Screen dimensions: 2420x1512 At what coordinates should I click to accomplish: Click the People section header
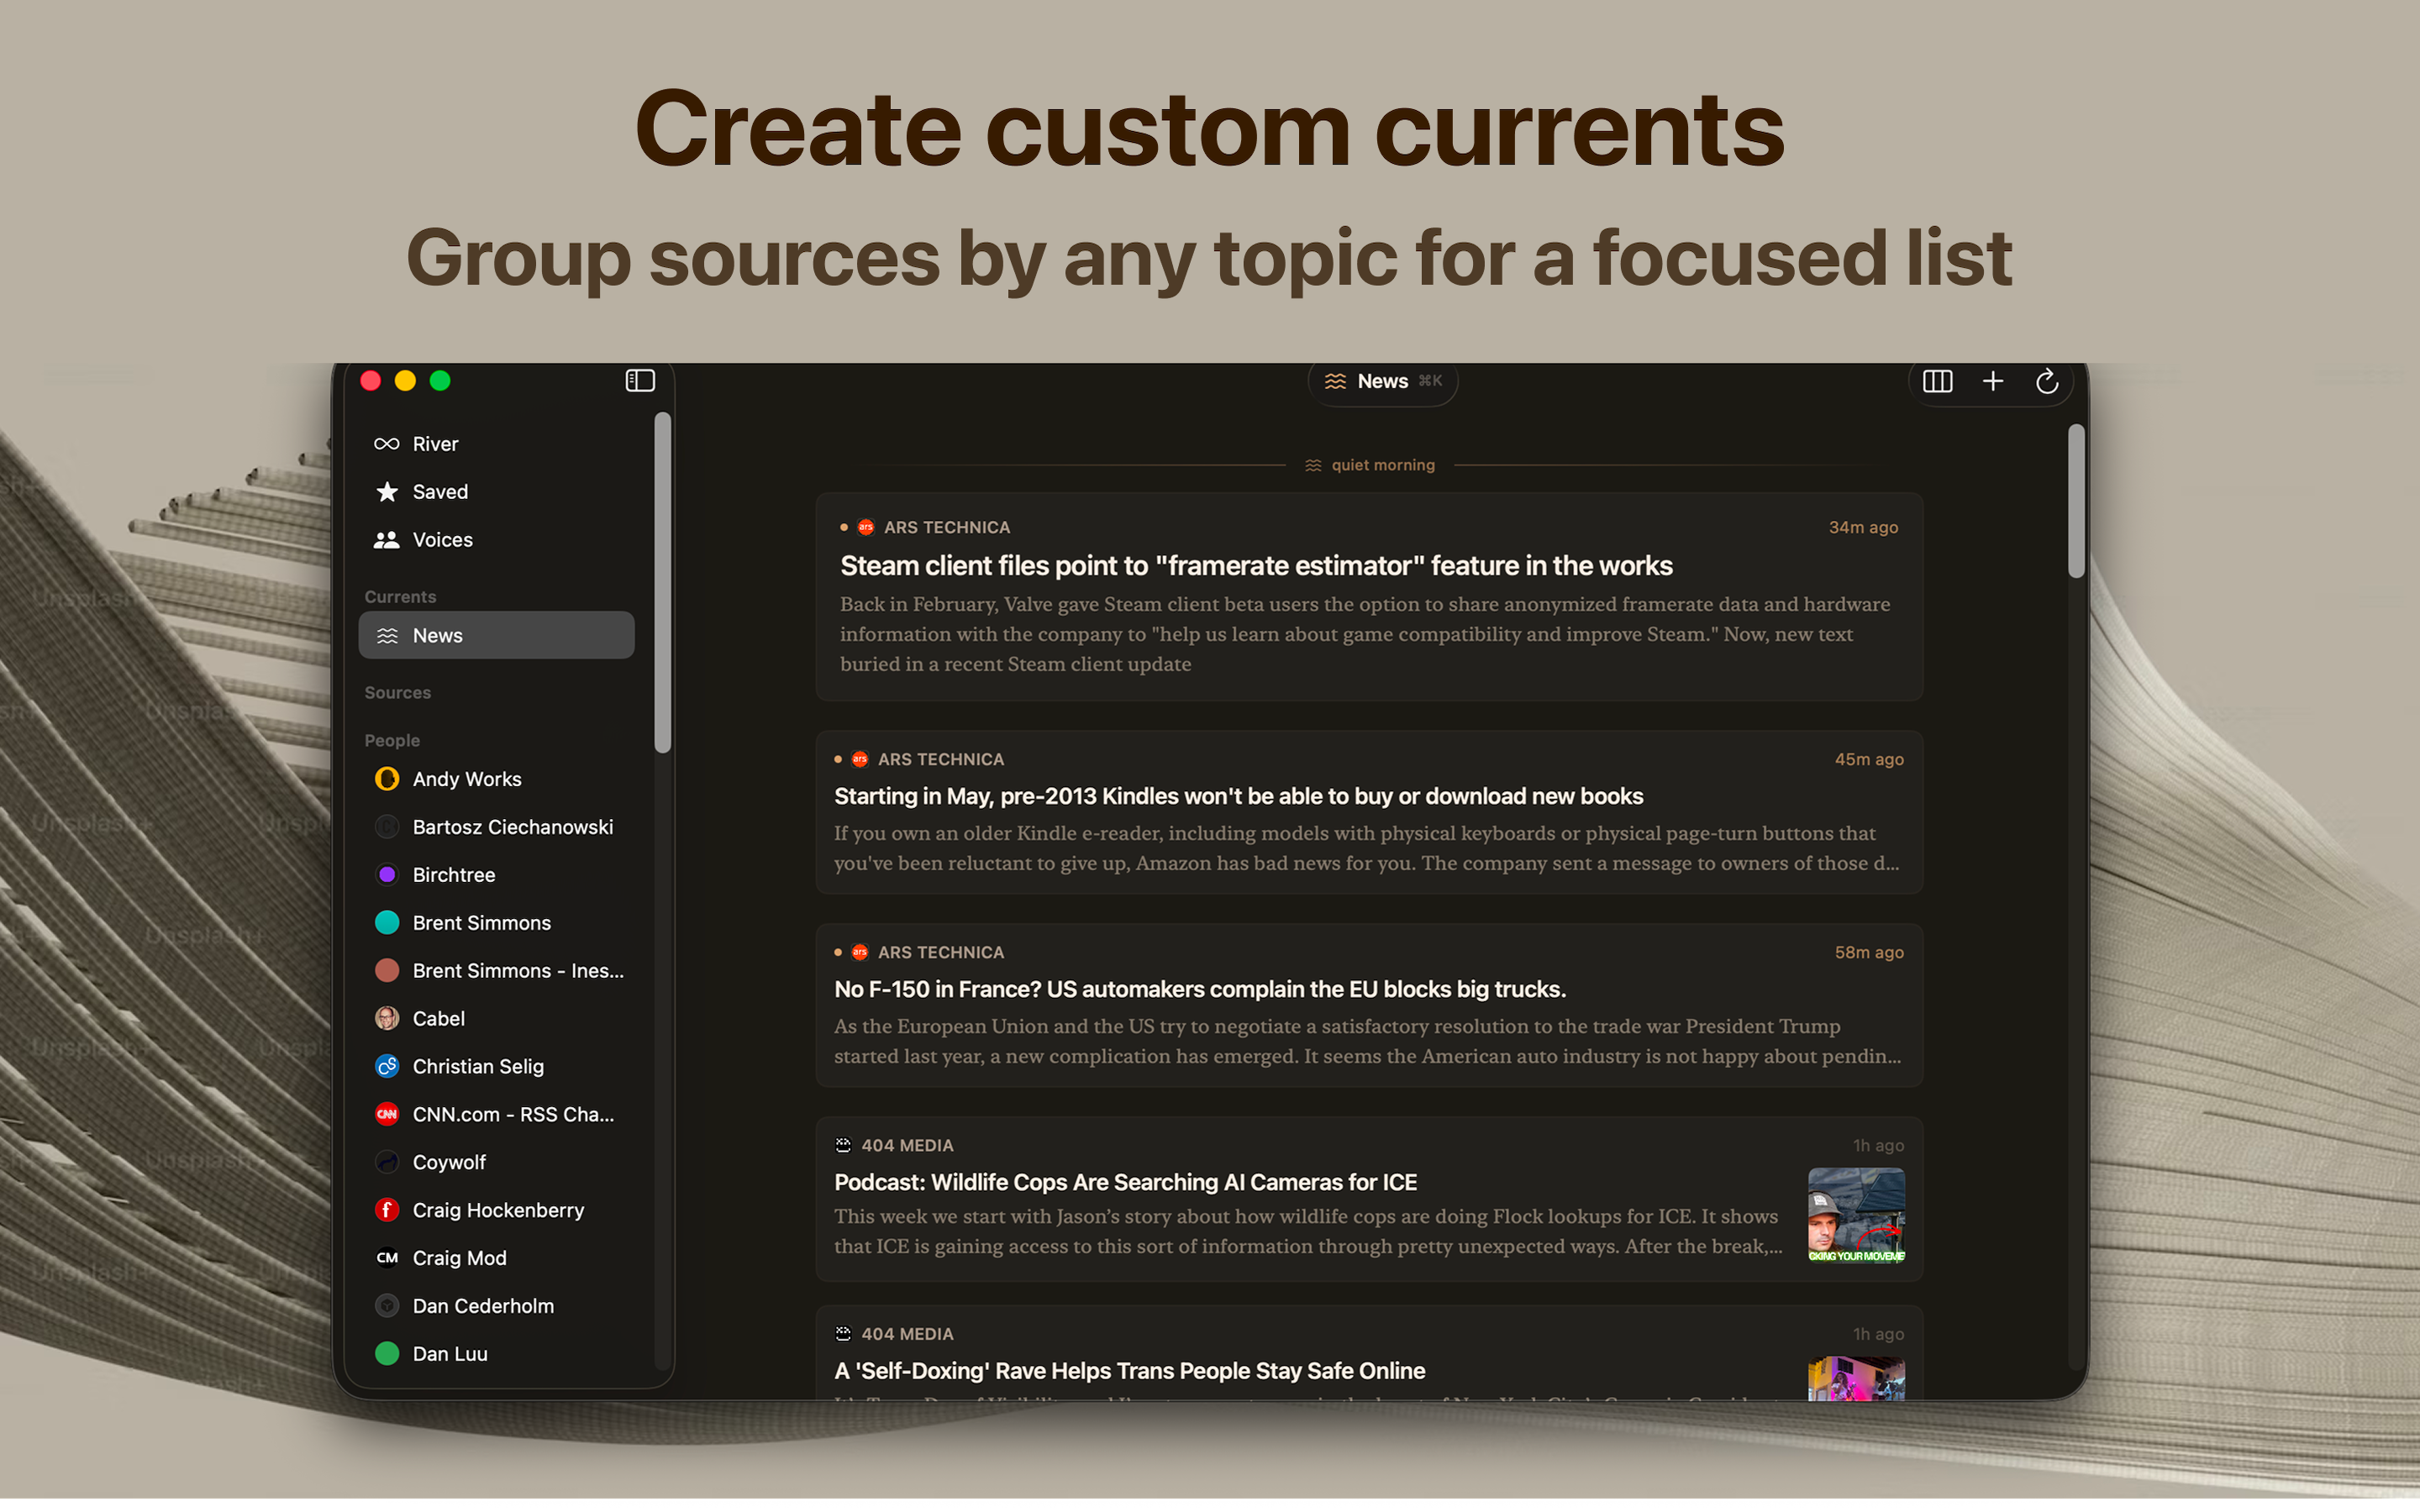[392, 741]
